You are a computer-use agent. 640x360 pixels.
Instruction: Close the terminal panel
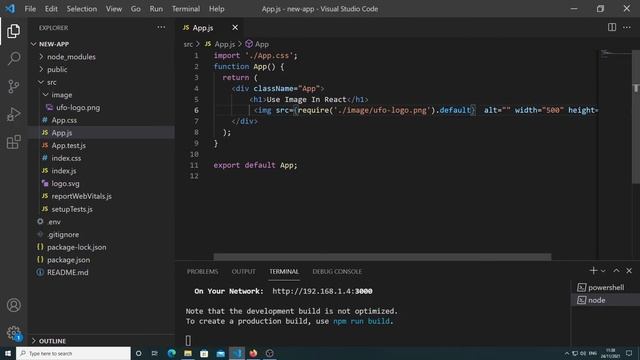(629, 271)
